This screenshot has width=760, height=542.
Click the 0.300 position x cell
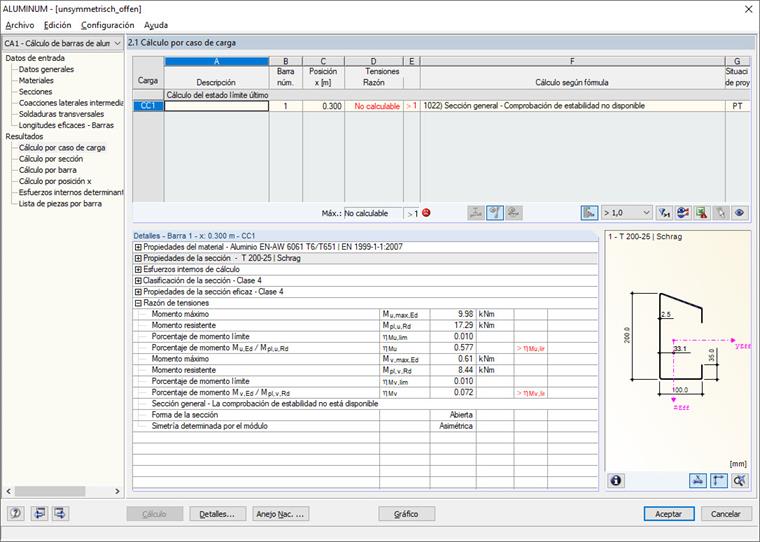point(323,106)
